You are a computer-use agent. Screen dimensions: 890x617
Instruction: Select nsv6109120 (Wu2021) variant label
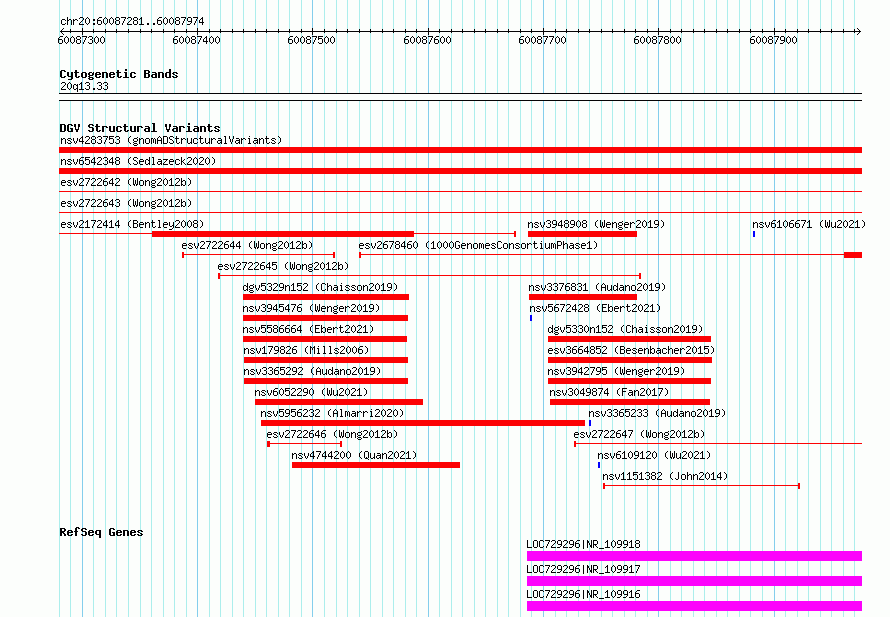click(654, 455)
